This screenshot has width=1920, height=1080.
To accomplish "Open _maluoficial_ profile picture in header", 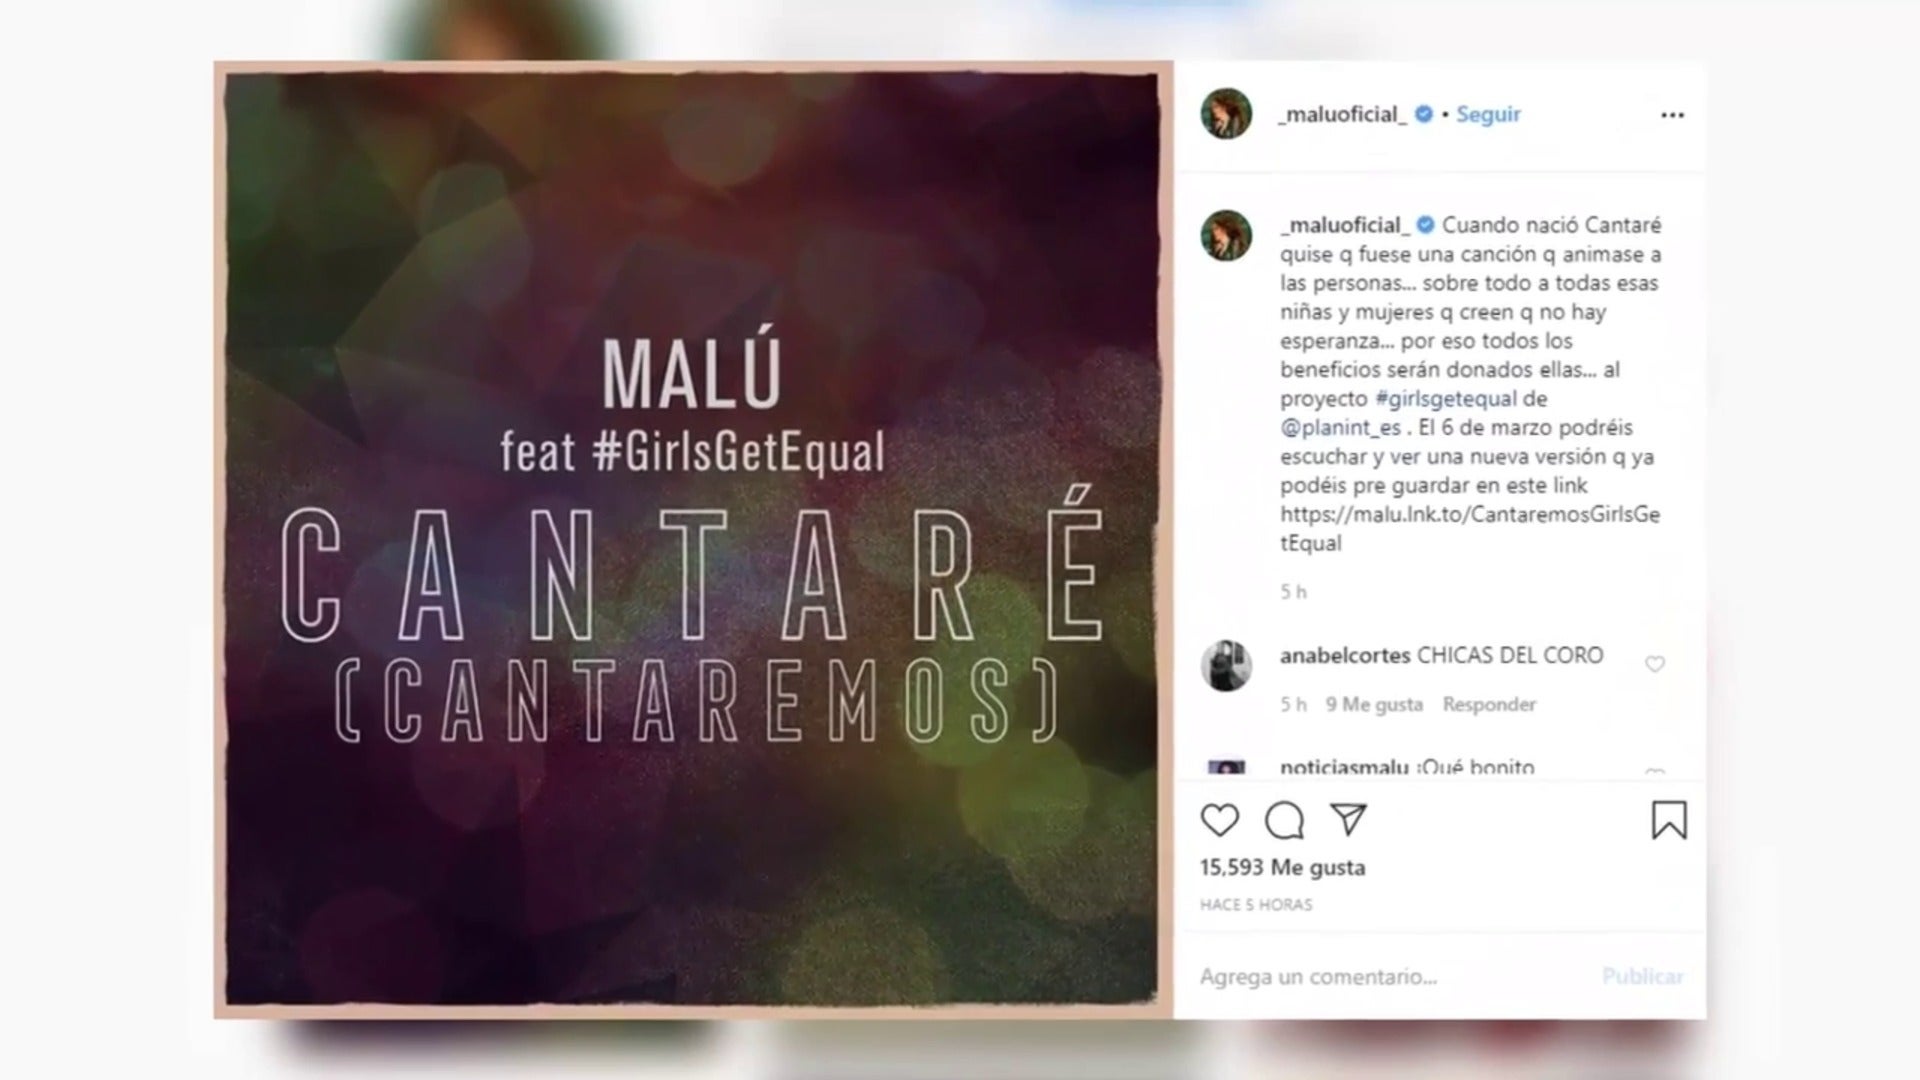I will pyautogui.click(x=1226, y=113).
